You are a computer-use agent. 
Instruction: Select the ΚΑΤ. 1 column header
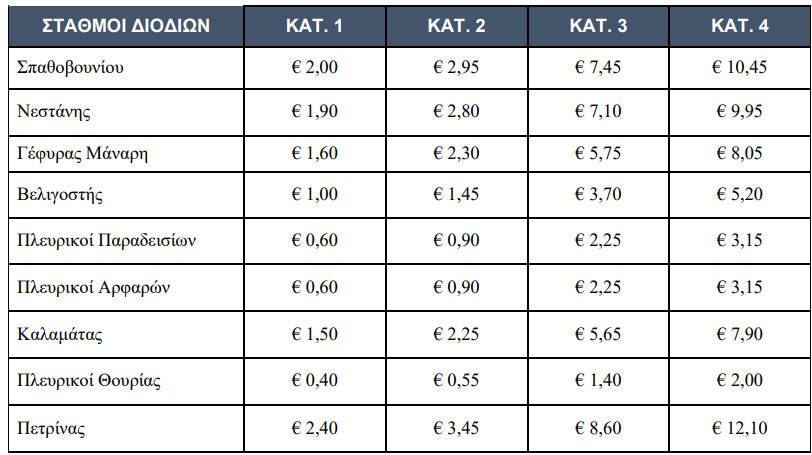pyautogui.click(x=314, y=25)
